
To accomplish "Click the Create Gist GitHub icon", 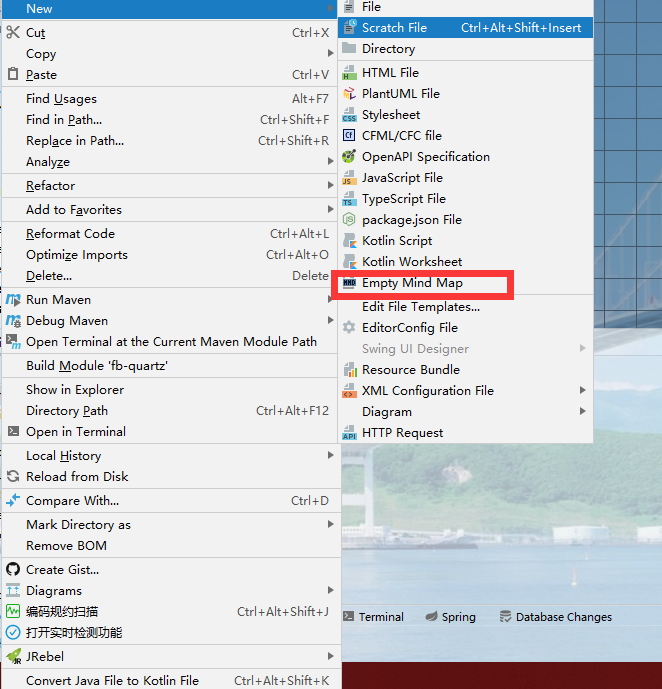I will point(13,570).
